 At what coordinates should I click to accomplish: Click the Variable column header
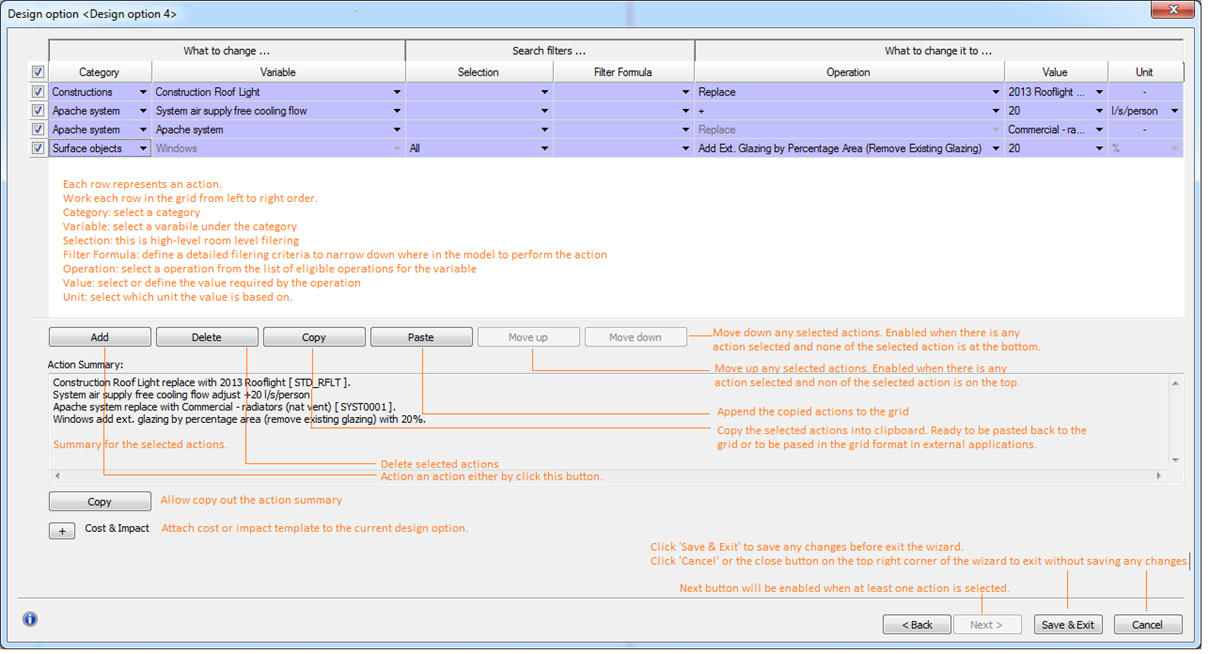pyautogui.click(x=278, y=72)
